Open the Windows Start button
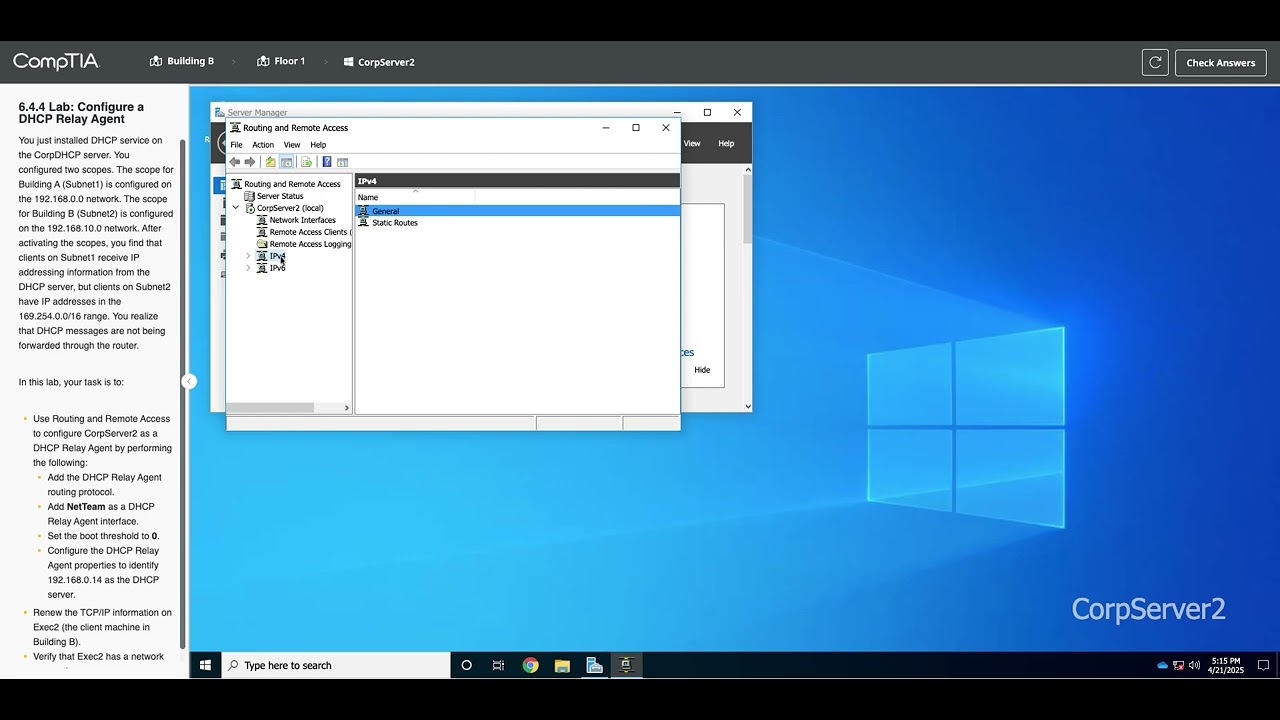The image size is (1280, 720). tap(205, 665)
